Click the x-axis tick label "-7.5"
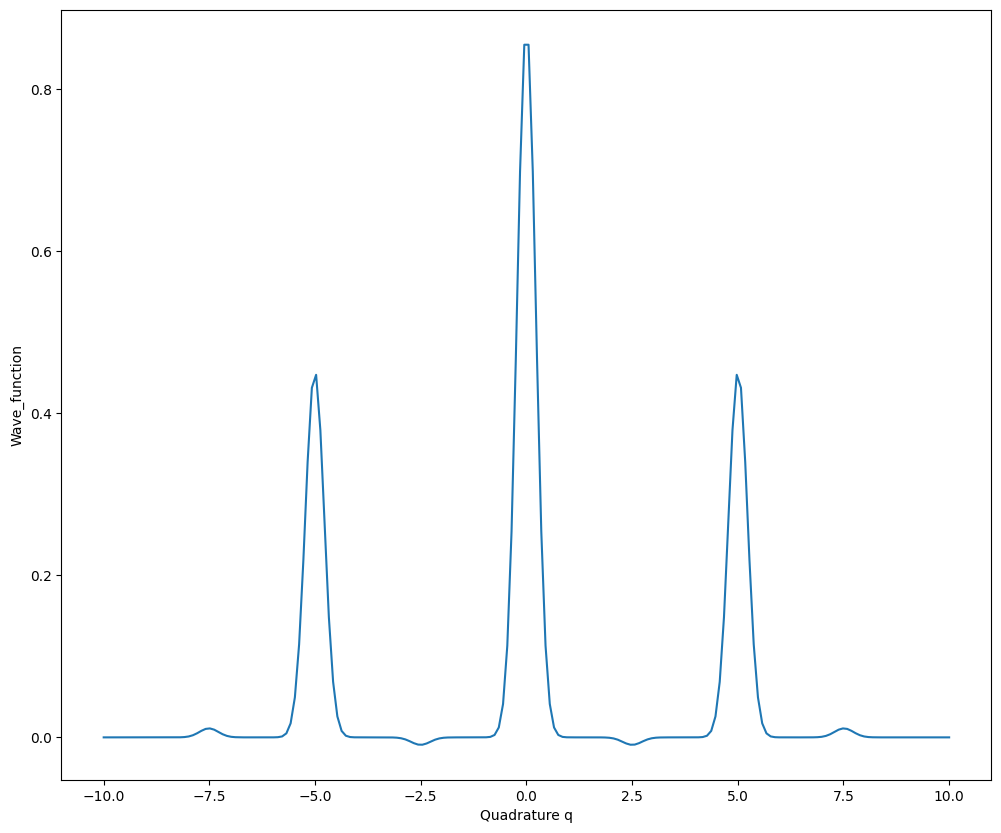 click(208, 796)
